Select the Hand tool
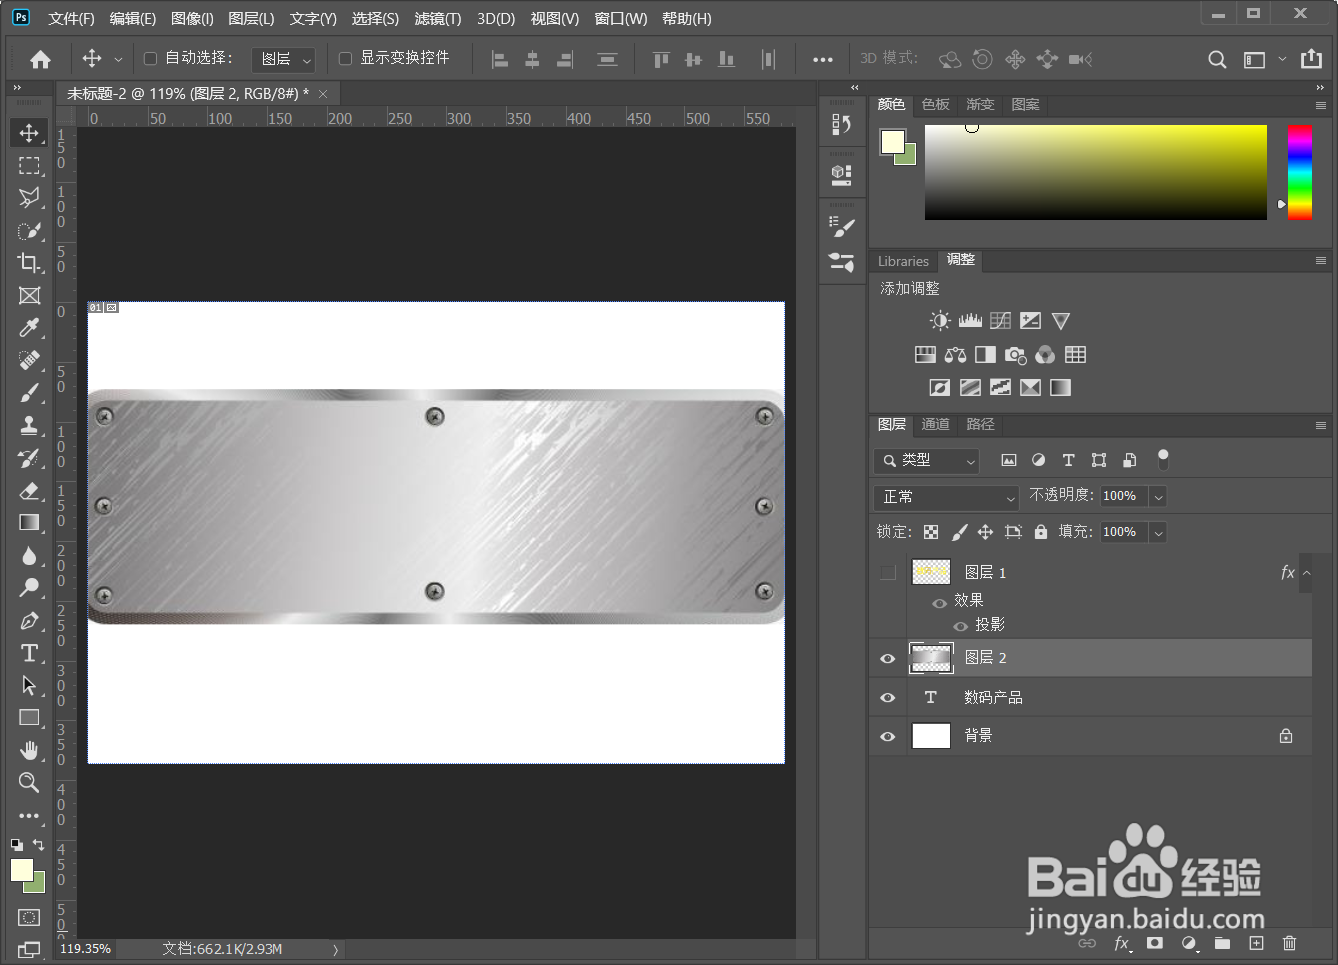This screenshot has width=1338, height=965. point(29,750)
